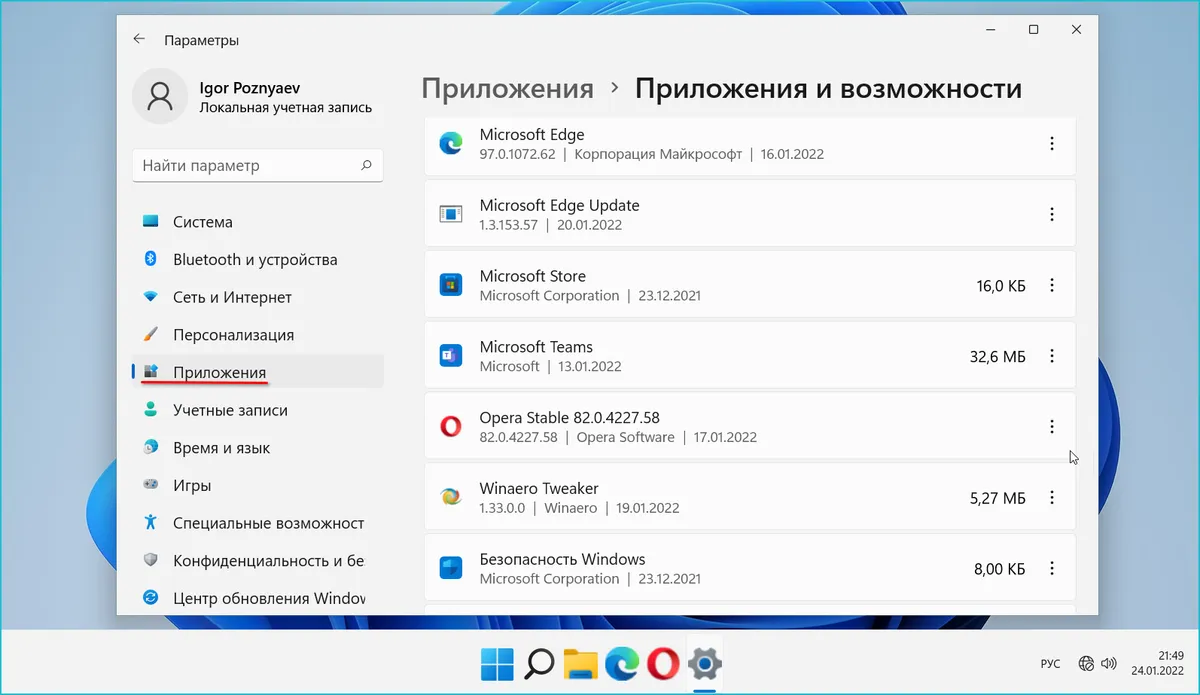Open Конфиденциальность и безопасность section
This screenshot has height=695, width=1200.
(x=258, y=561)
